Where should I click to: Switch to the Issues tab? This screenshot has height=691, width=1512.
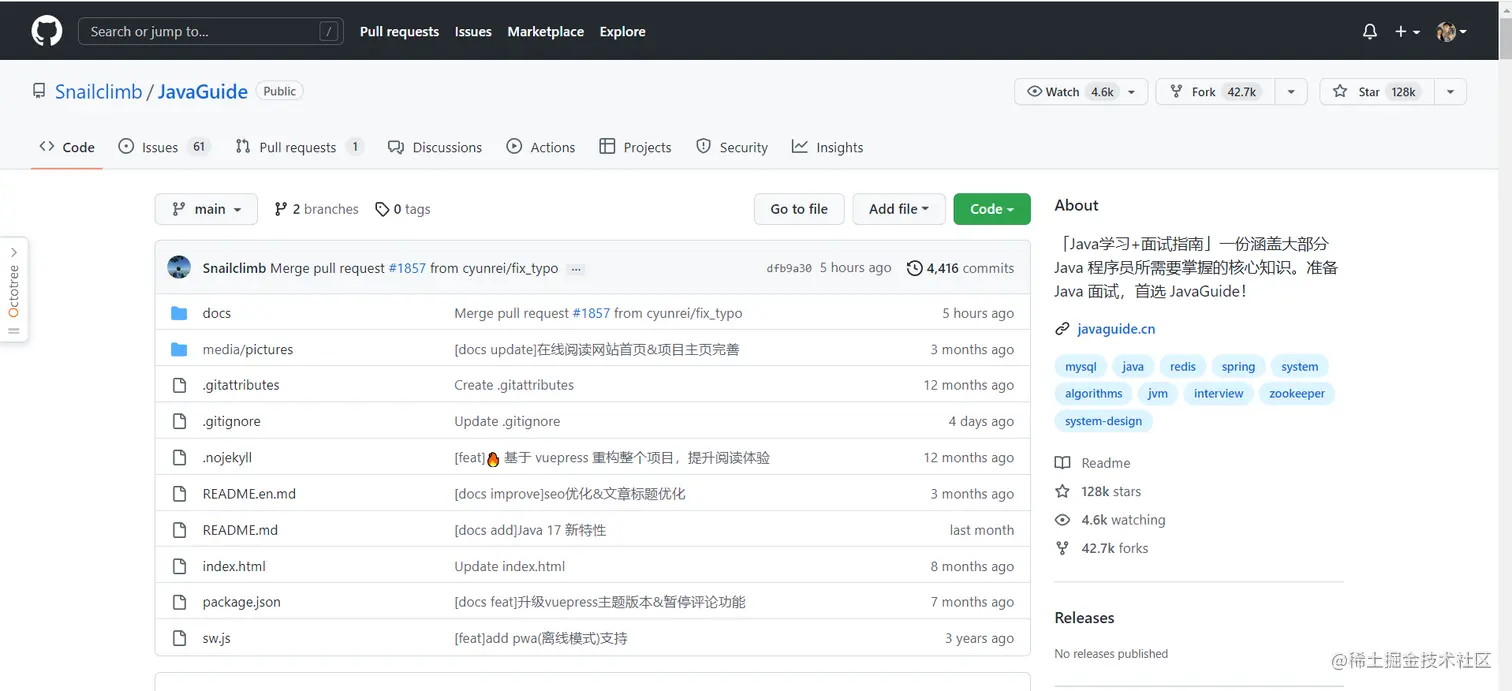tap(164, 147)
